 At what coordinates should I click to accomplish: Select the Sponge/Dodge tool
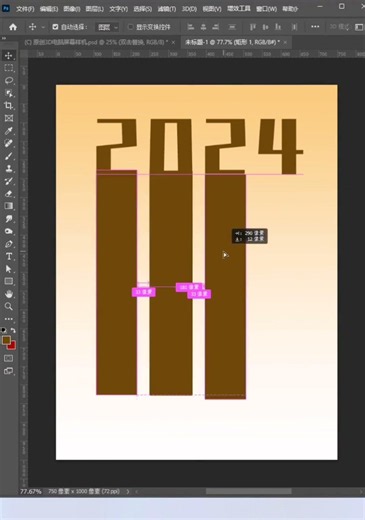click(x=9, y=231)
